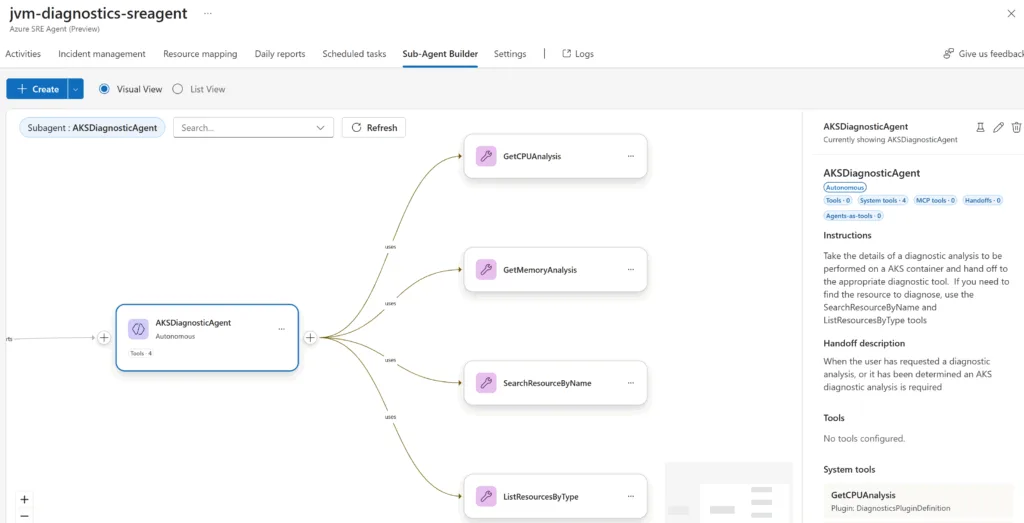Open the Incident management tab
Screen dimensions: 1024x523
click(x=102, y=54)
